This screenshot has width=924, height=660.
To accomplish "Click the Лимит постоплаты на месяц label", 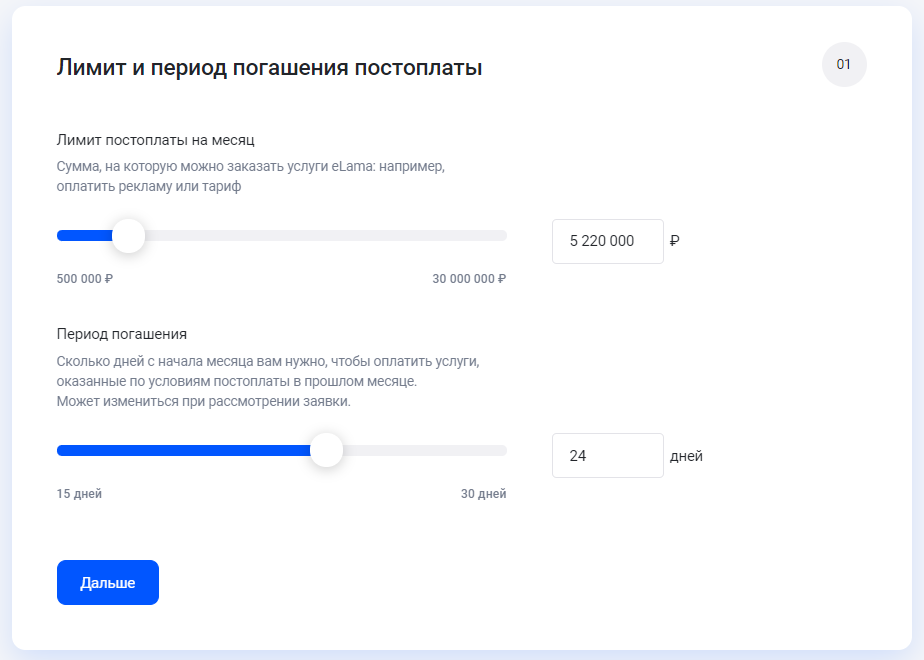I will 156,140.
